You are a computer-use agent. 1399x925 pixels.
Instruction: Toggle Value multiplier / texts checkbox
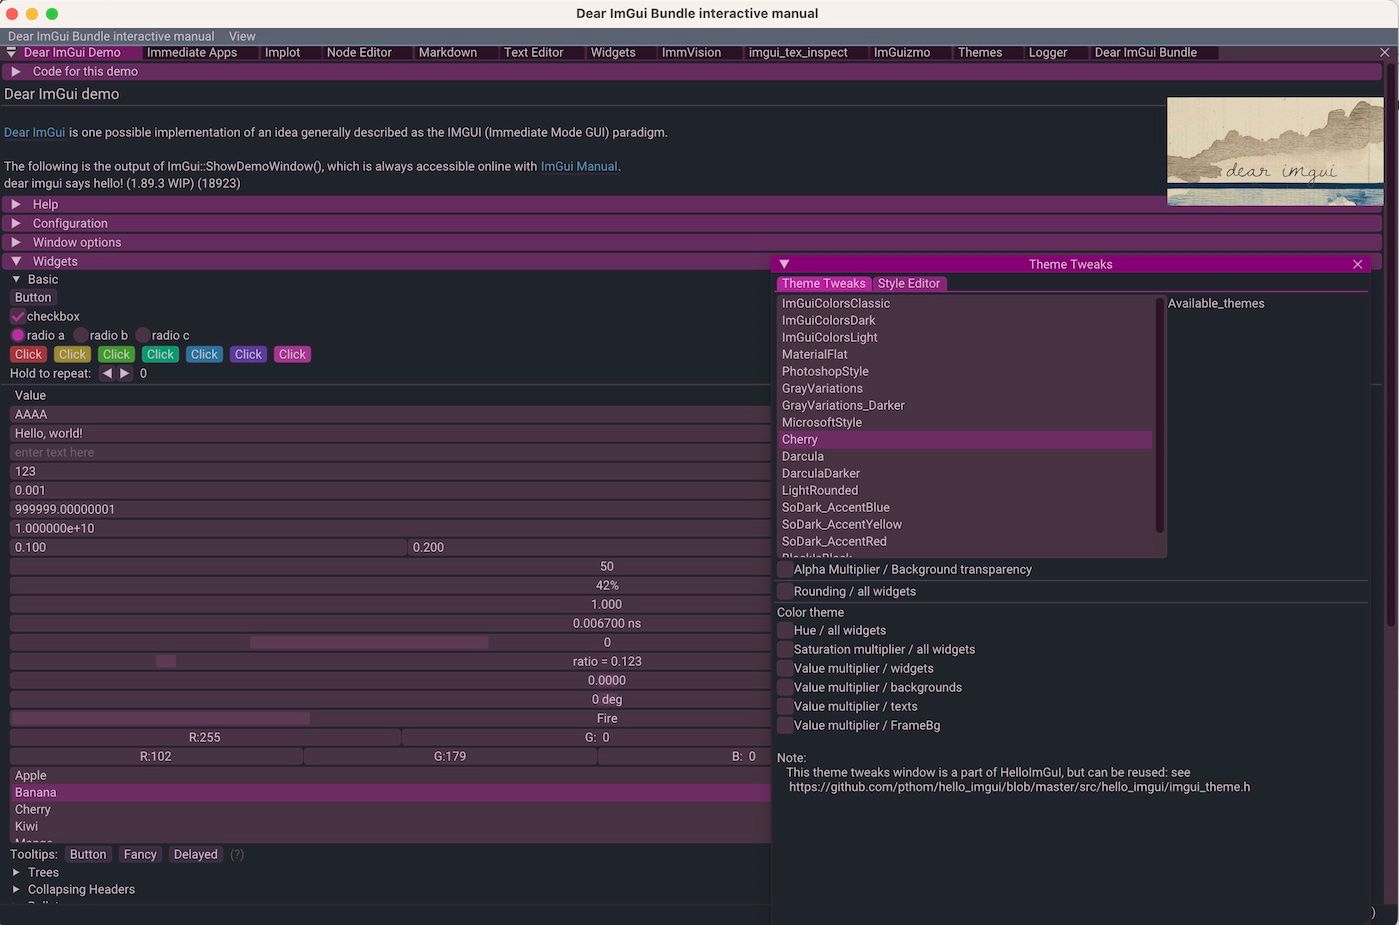785,706
